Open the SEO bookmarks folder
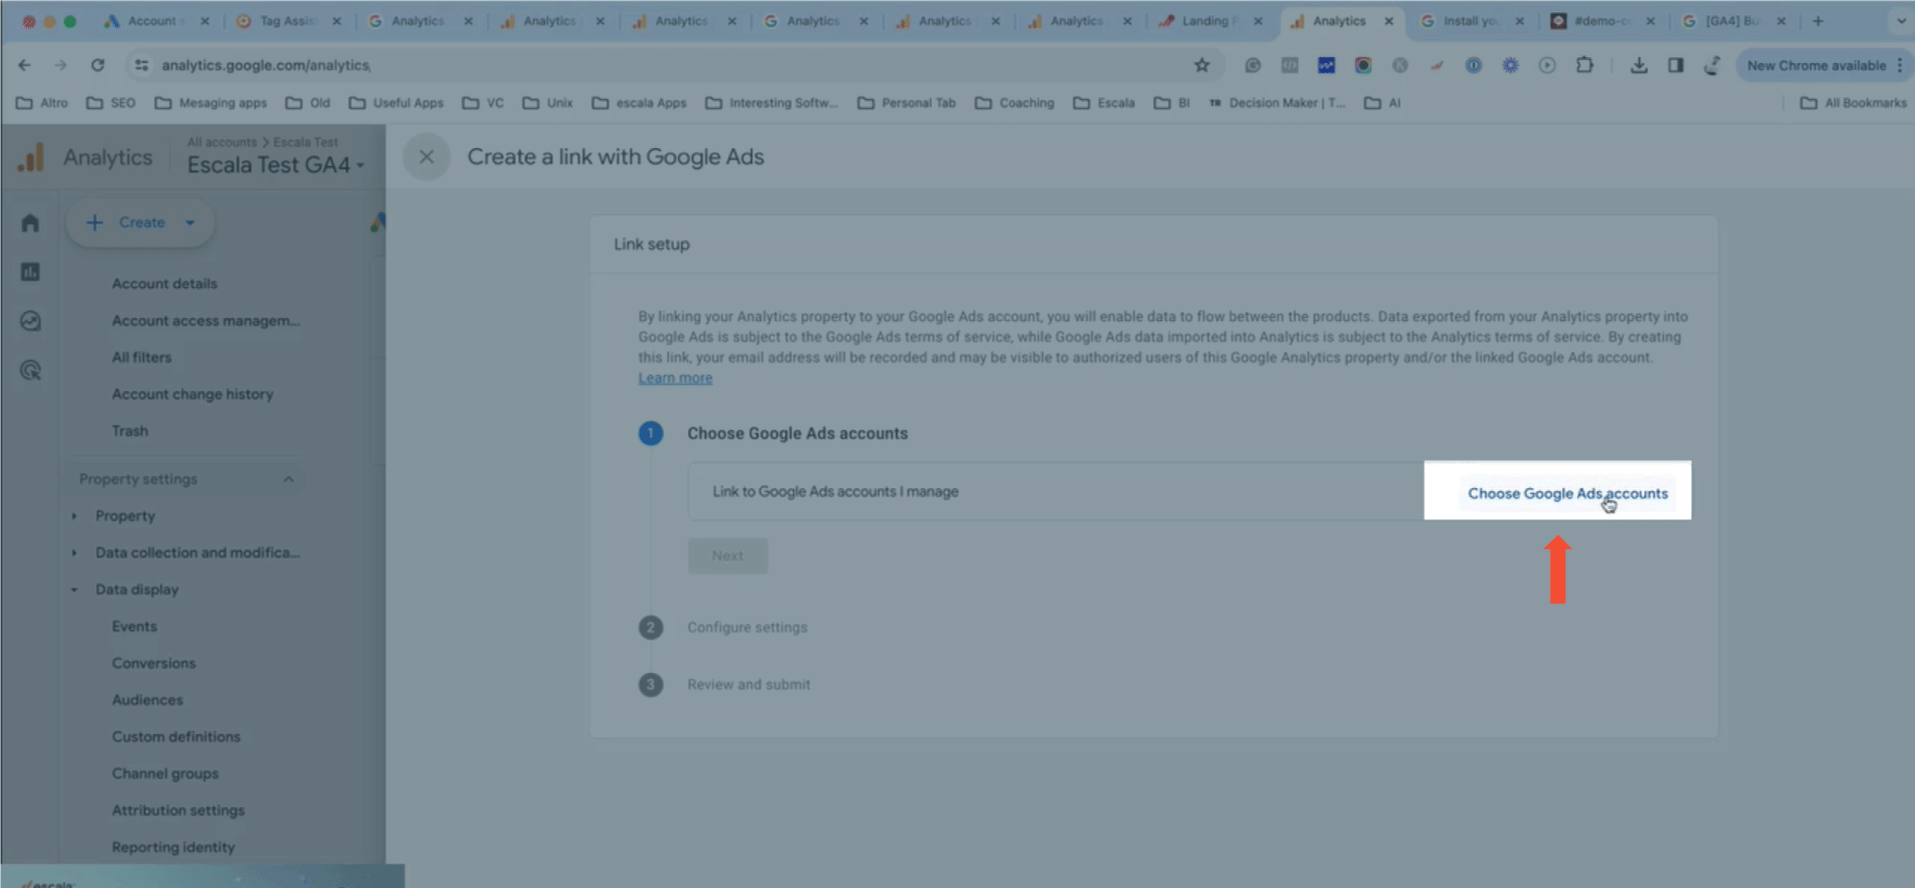Image resolution: width=1915 pixels, height=888 pixels. [x=111, y=103]
